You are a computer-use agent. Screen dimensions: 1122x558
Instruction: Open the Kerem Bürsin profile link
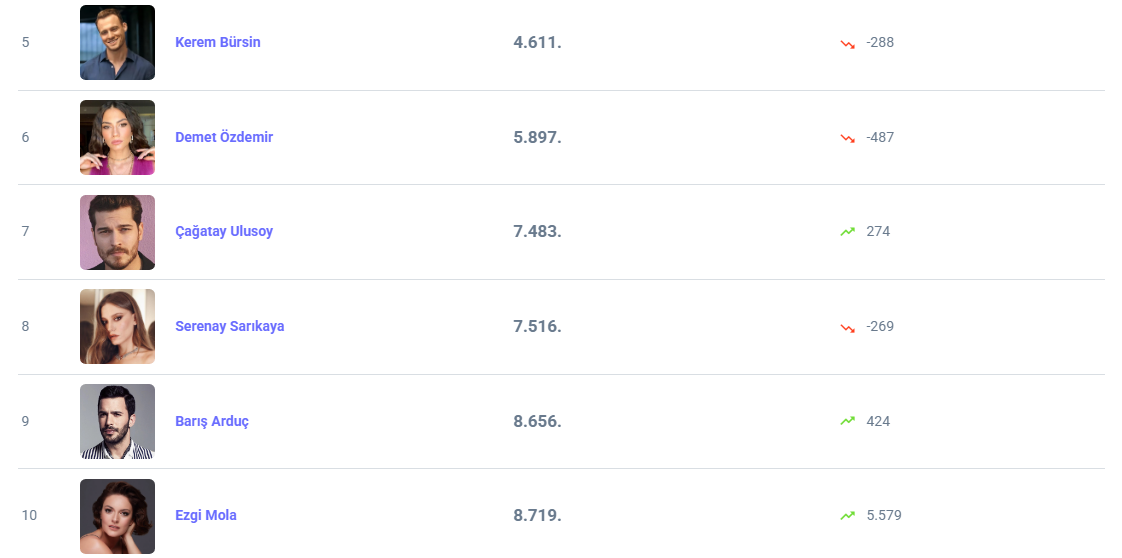pyautogui.click(x=217, y=42)
